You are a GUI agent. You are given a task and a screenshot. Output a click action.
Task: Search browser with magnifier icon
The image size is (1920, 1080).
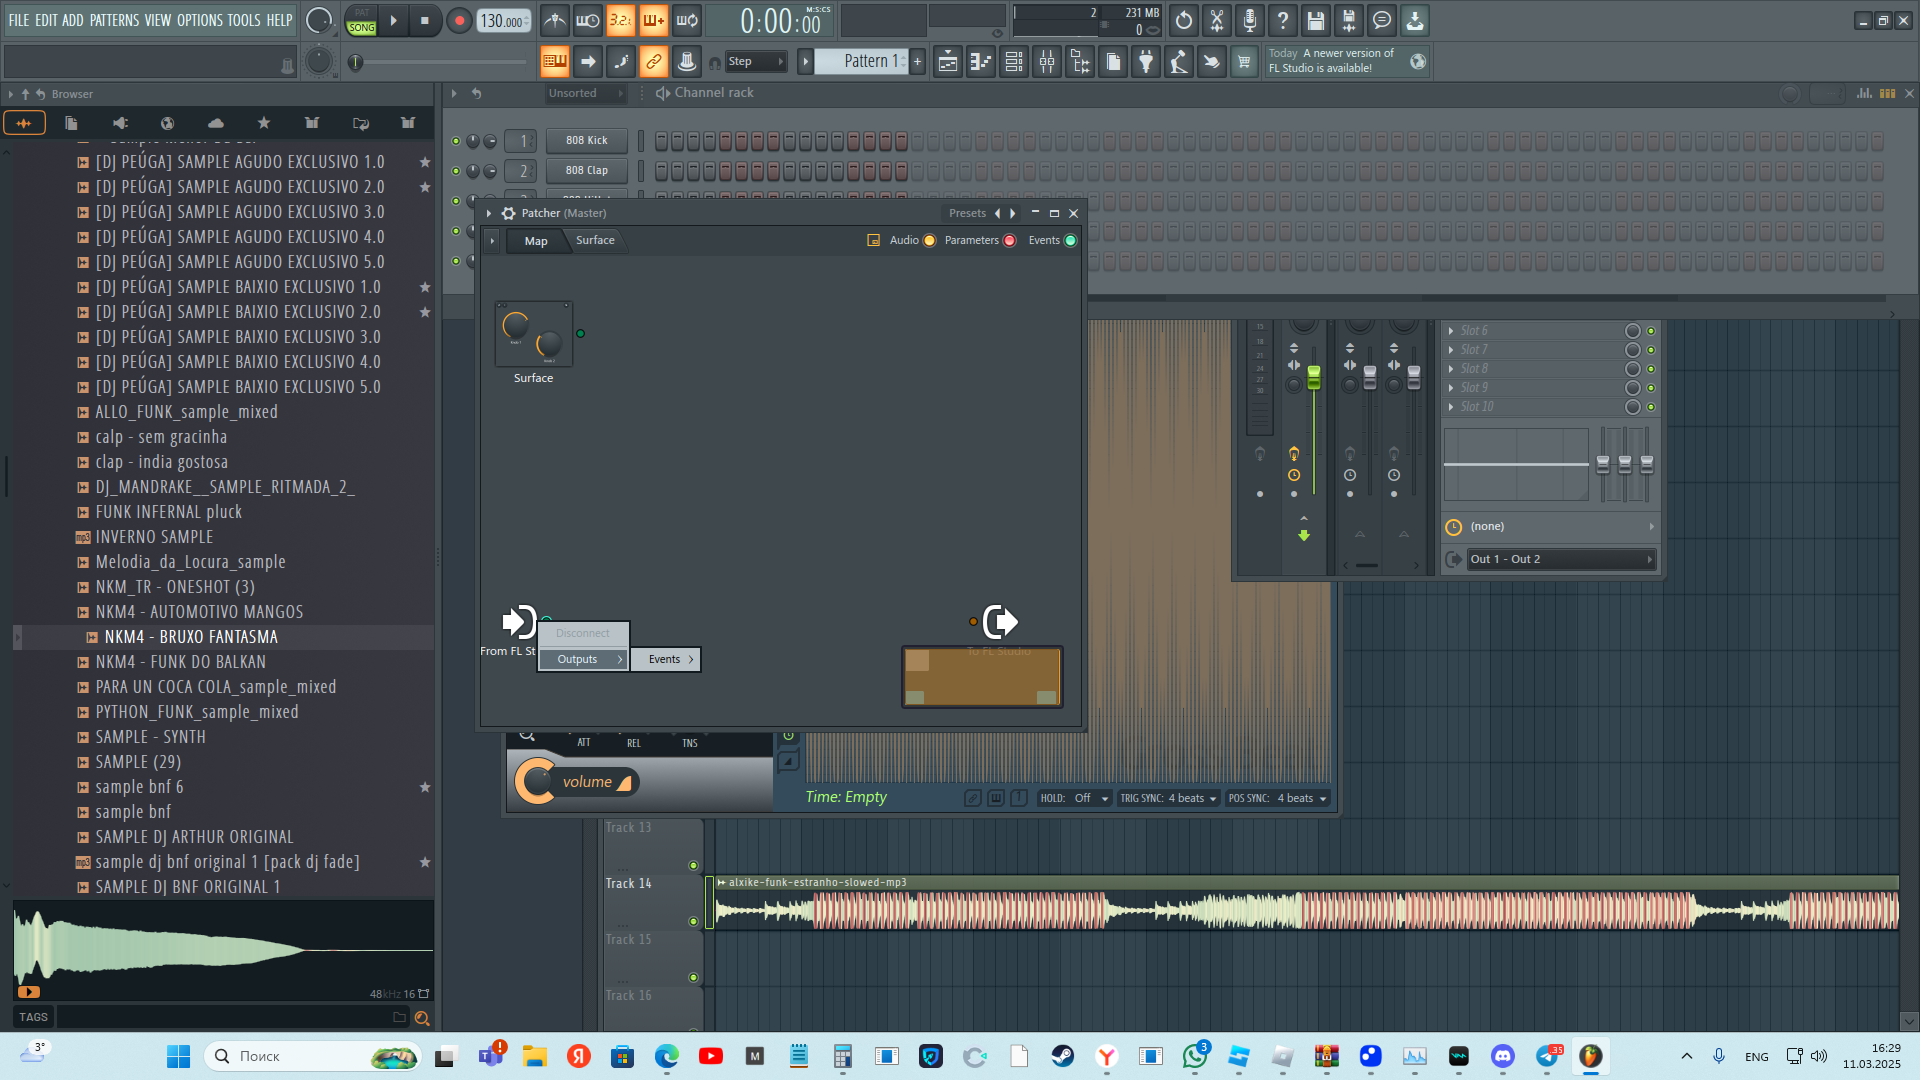point(422,1018)
